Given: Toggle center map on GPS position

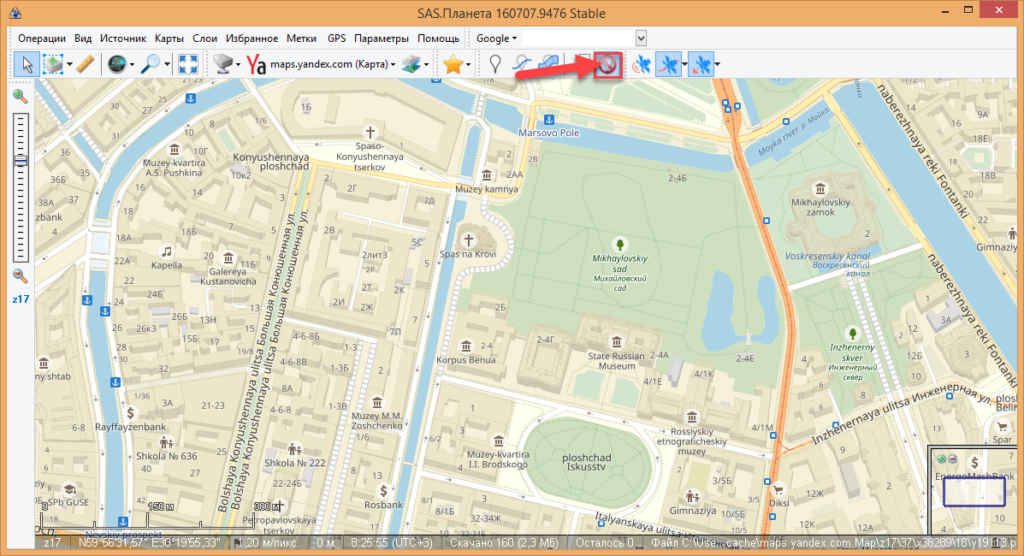Looking at the screenshot, I should point(700,65).
